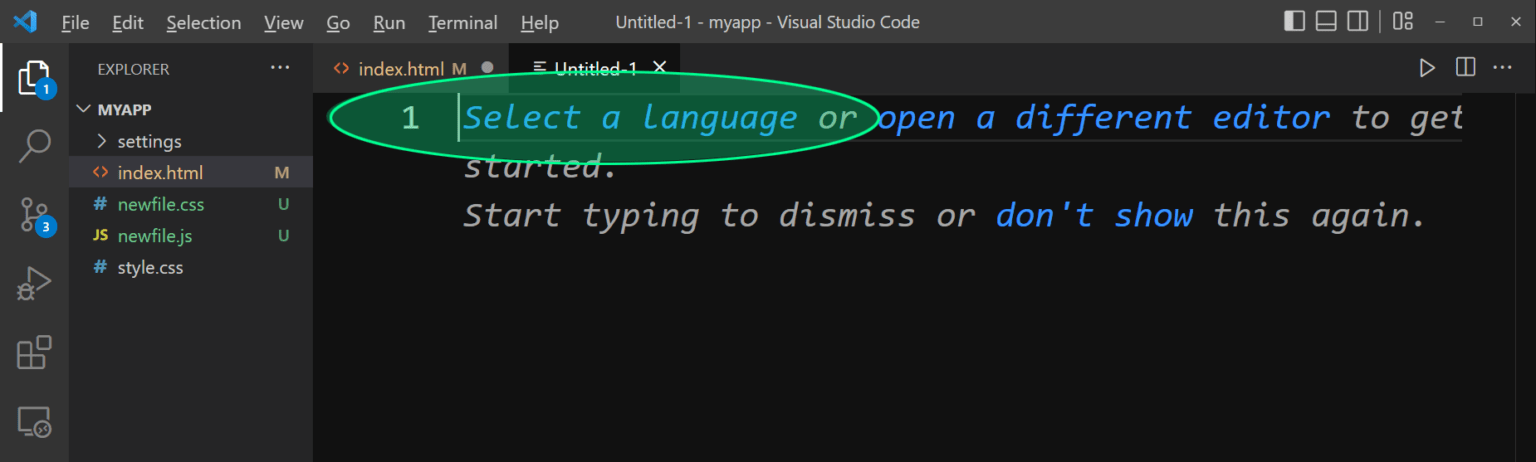Viewport: 1536px width, 462px height.
Task: Open the View menu
Action: (x=285, y=22)
